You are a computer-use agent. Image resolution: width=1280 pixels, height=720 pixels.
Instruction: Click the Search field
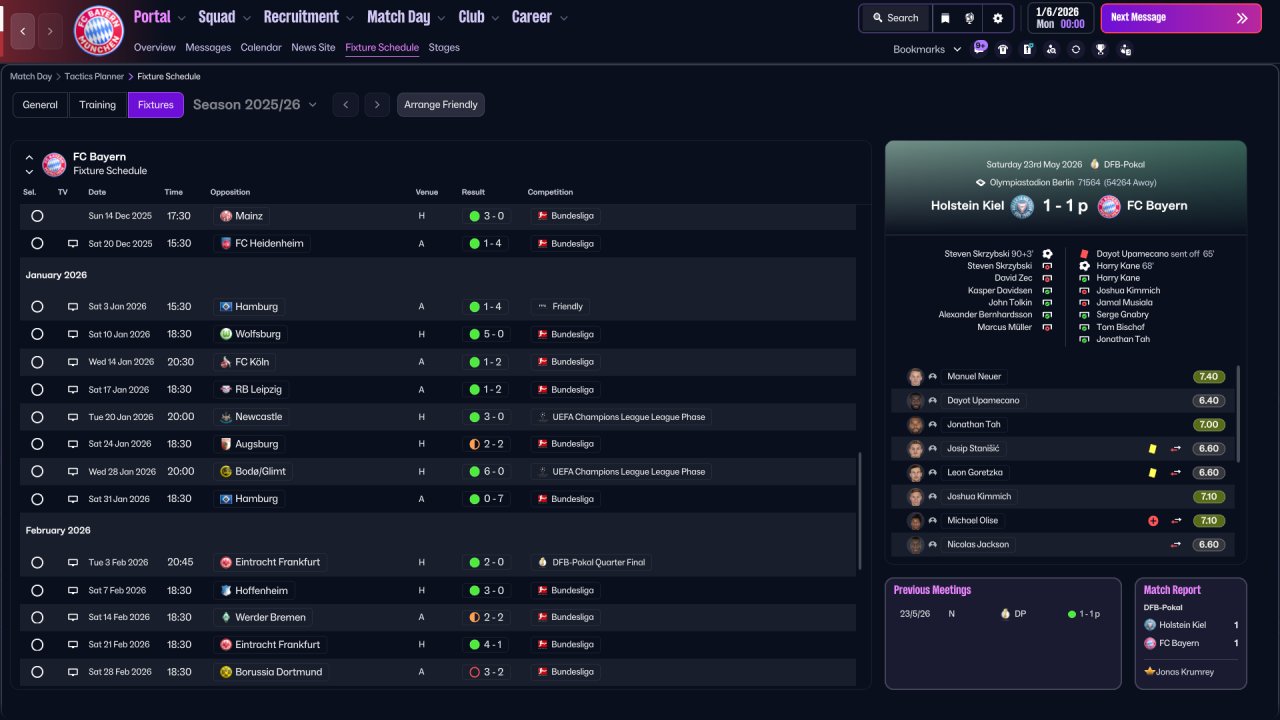tap(894, 18)
